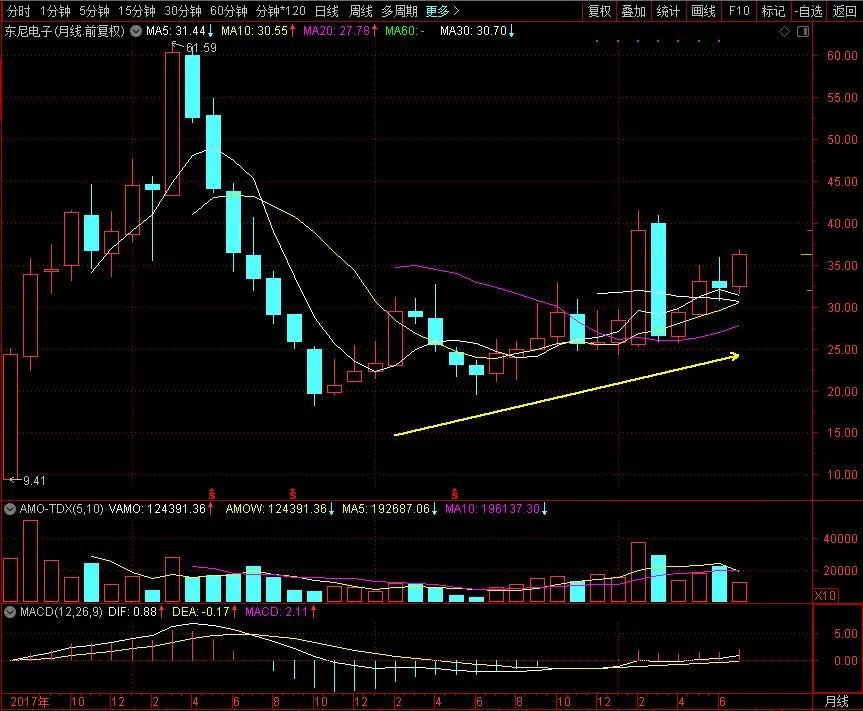Click the 9.41 low price label
Screen dimensions: 863x711
[34, 480]
